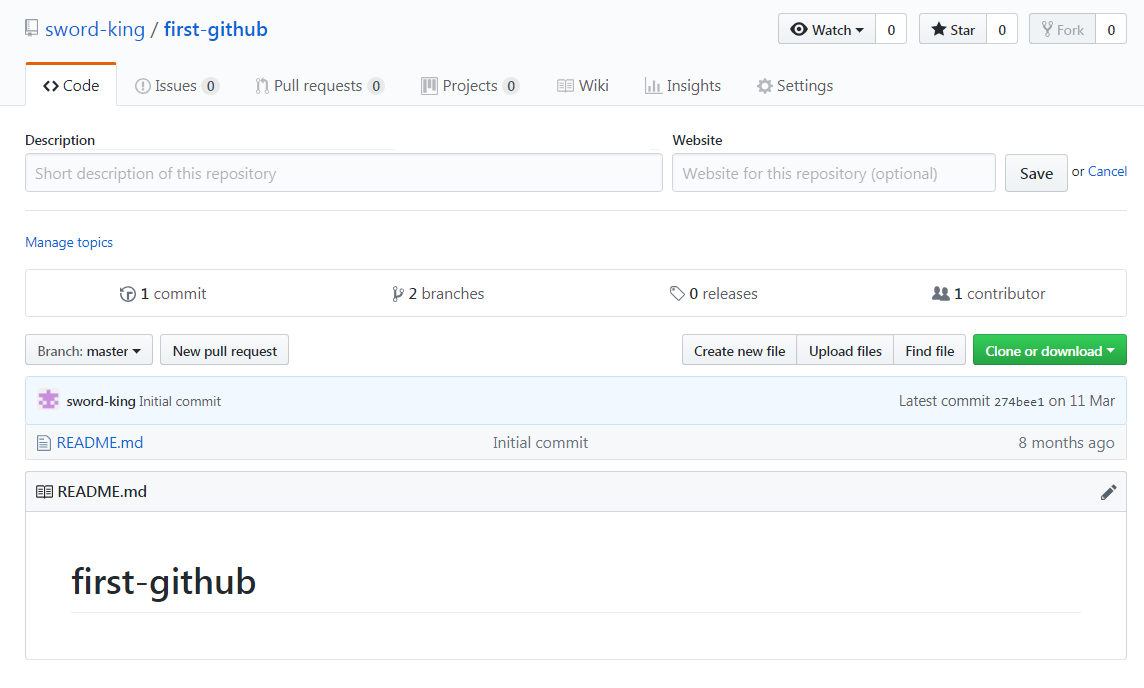Open the Clone or download dropdown
The height and width of the screenshot is (688, 1144).
pos(1050,350)
